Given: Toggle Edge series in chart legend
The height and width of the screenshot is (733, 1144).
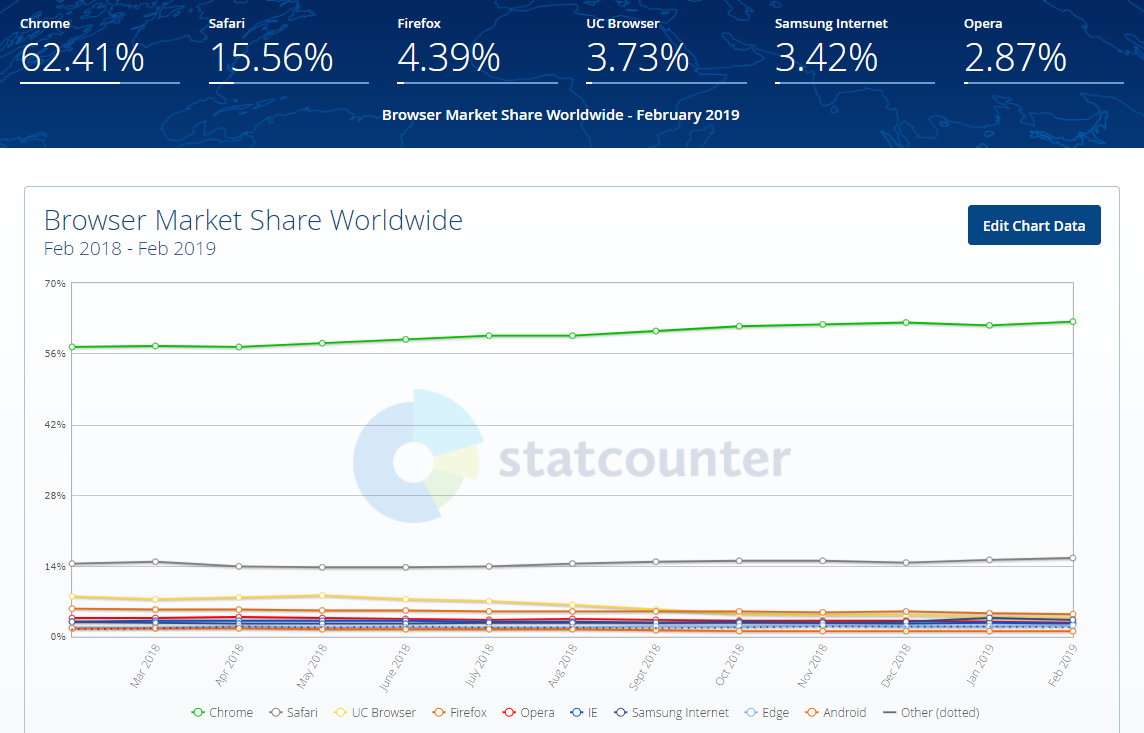Looking at the screenshot, I should tap(767, 713).
